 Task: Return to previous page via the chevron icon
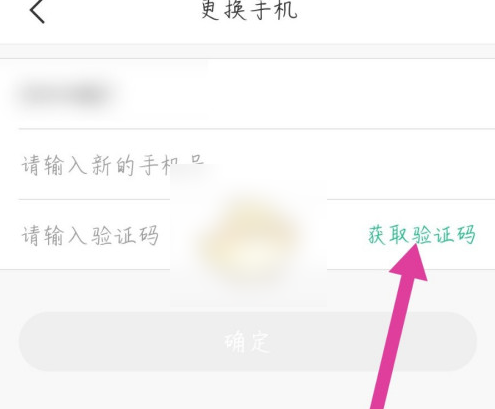37,11
